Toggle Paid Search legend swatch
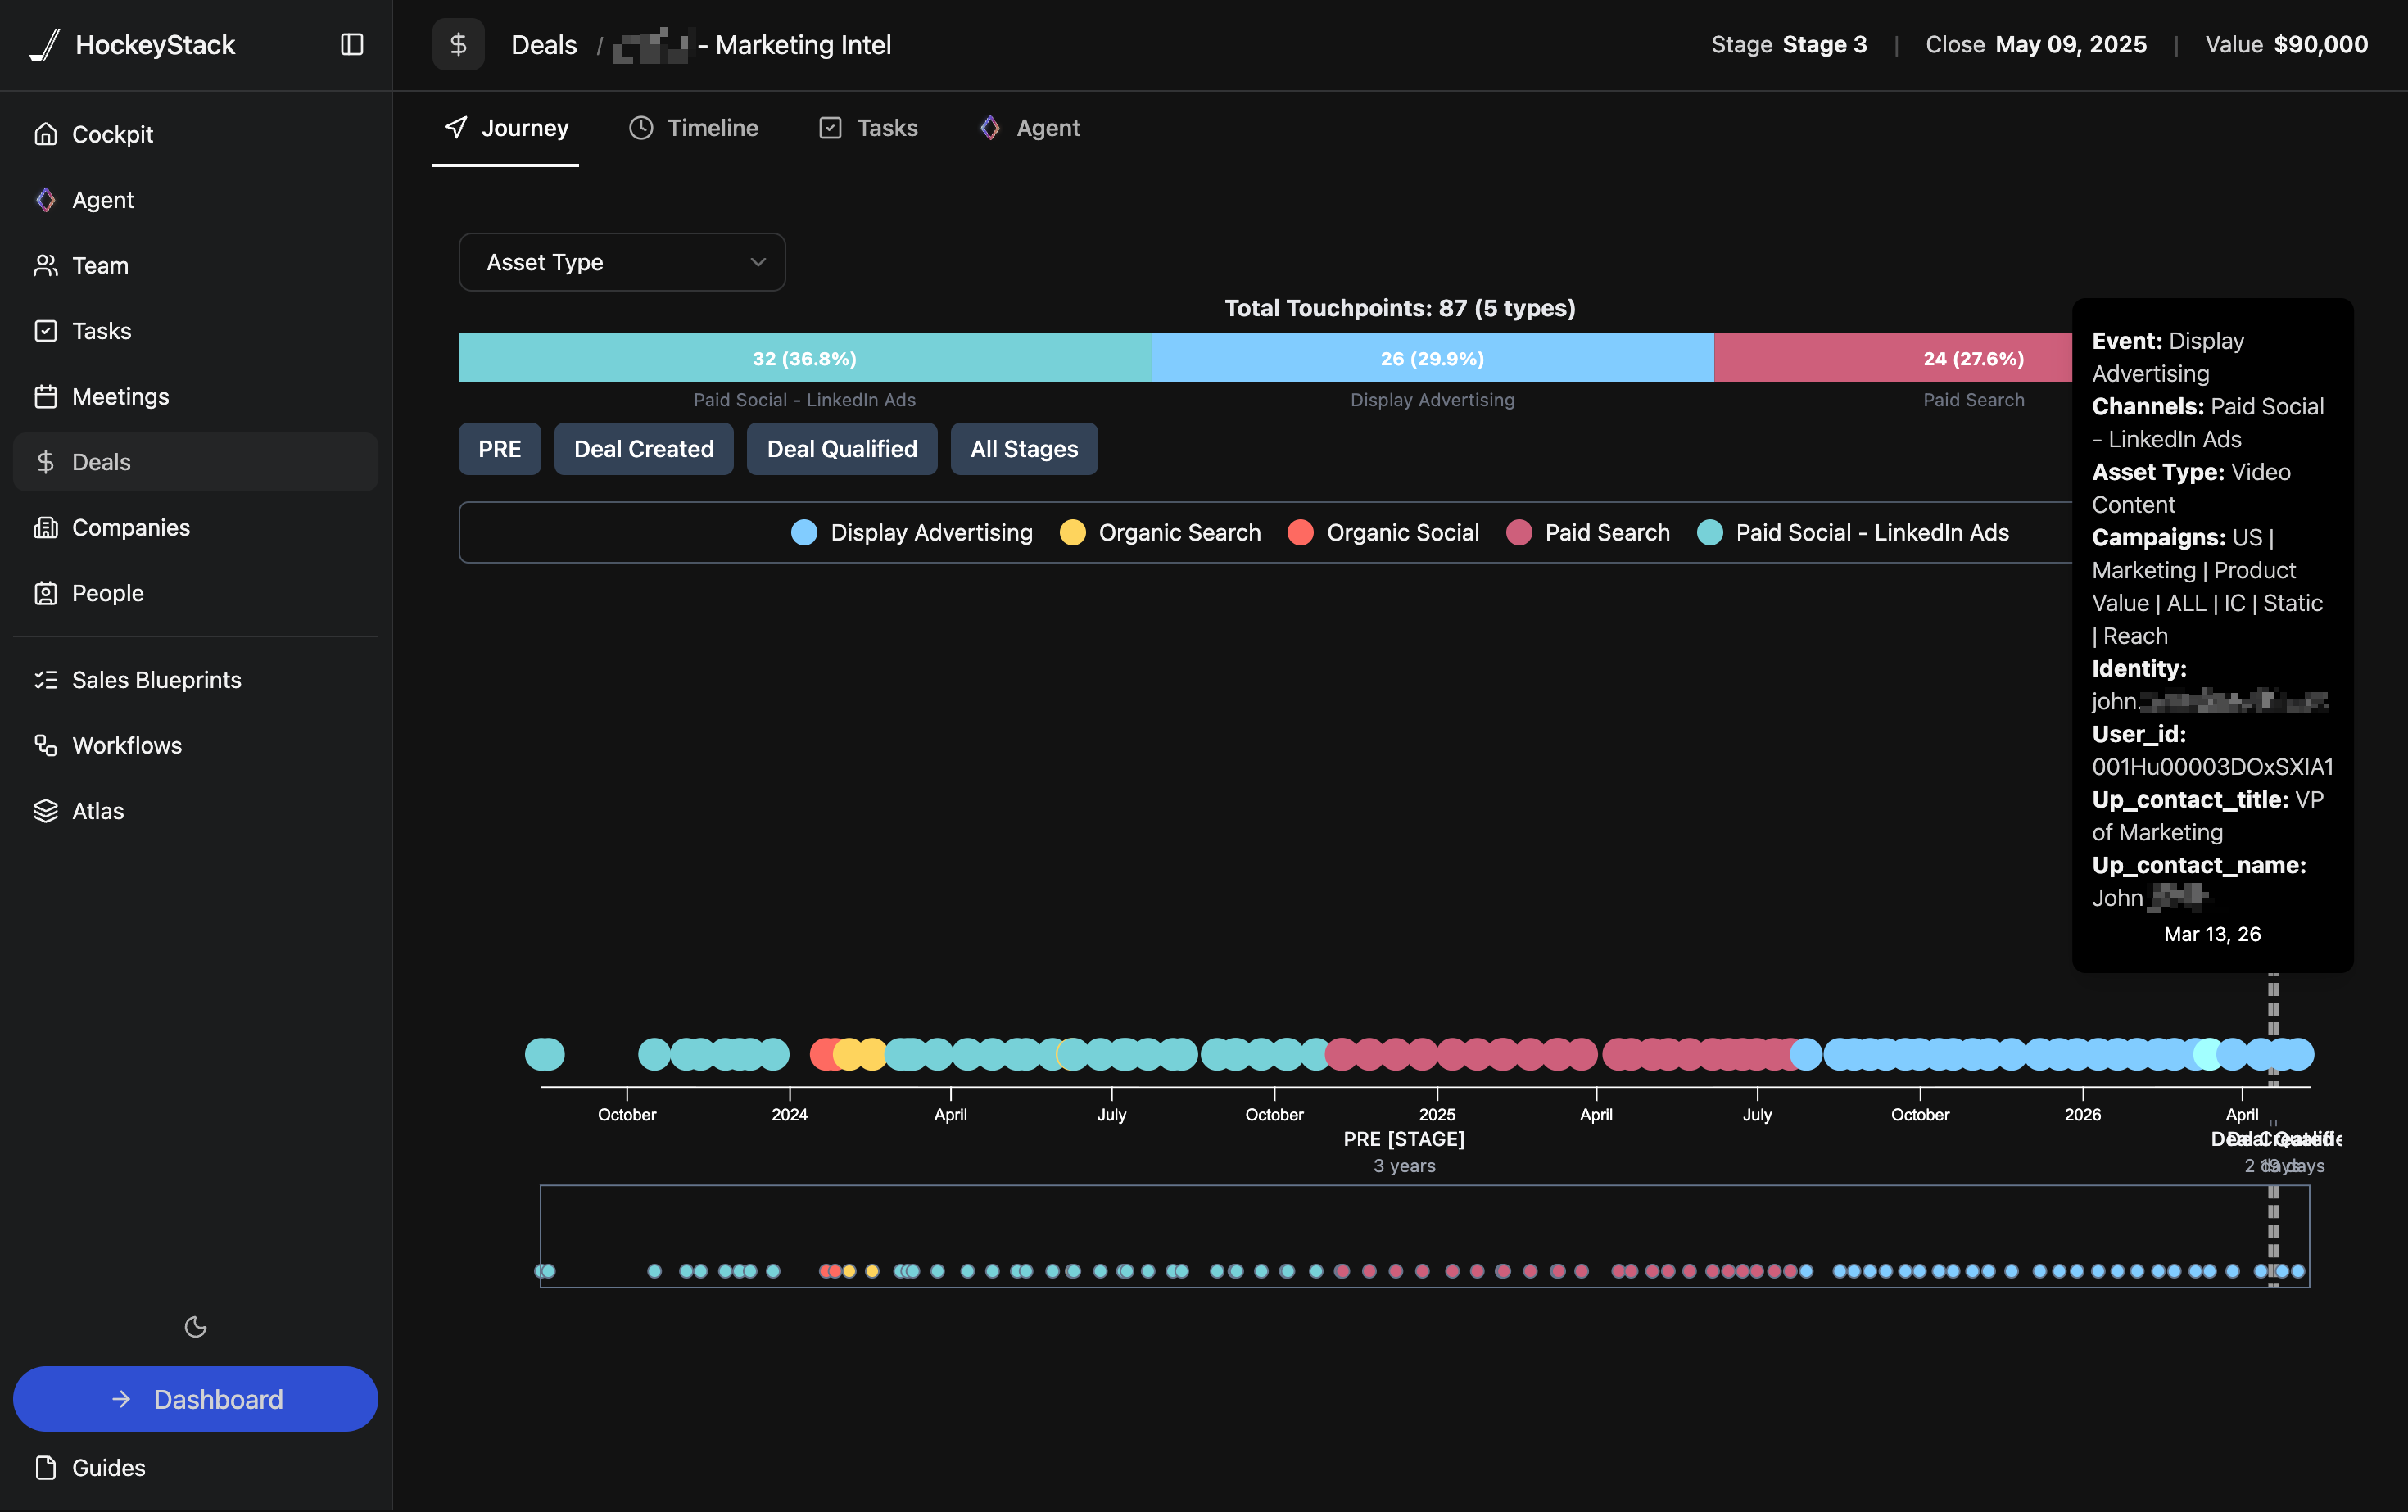The width and height of the screenshot is (2408, 1512). (x=1519, y=532)
